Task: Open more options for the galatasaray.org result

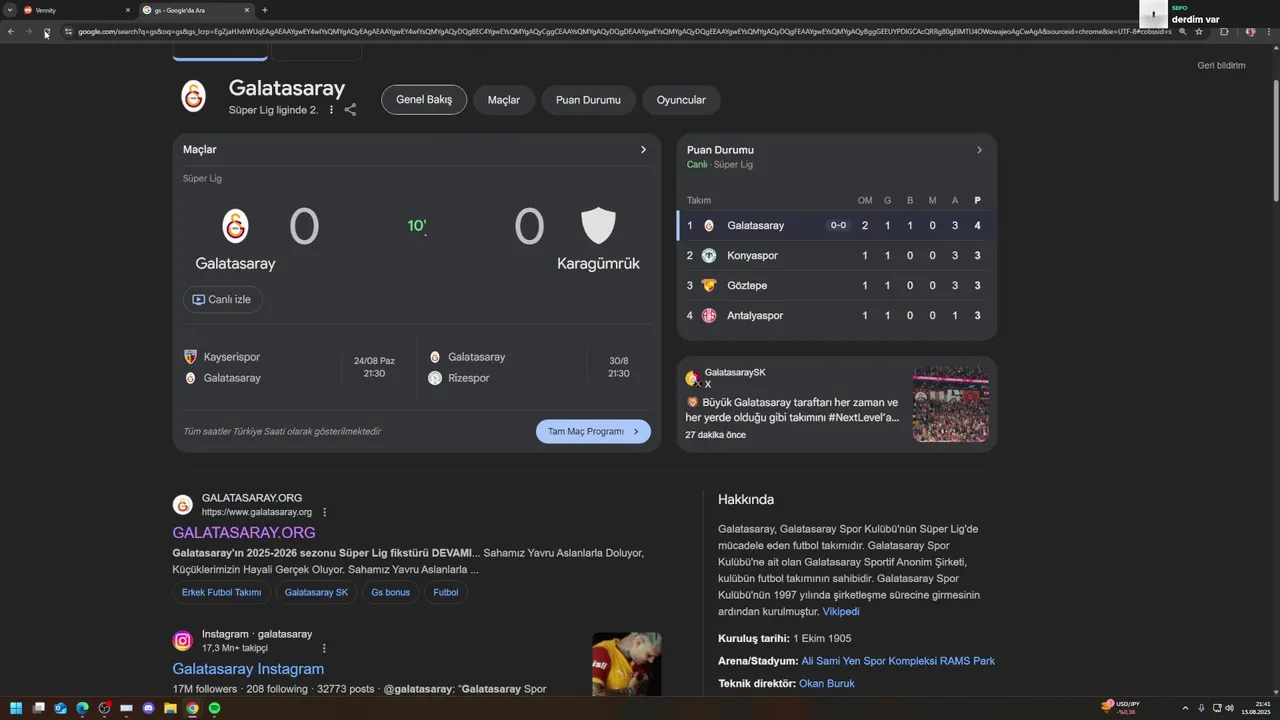Action: (324, 512)
